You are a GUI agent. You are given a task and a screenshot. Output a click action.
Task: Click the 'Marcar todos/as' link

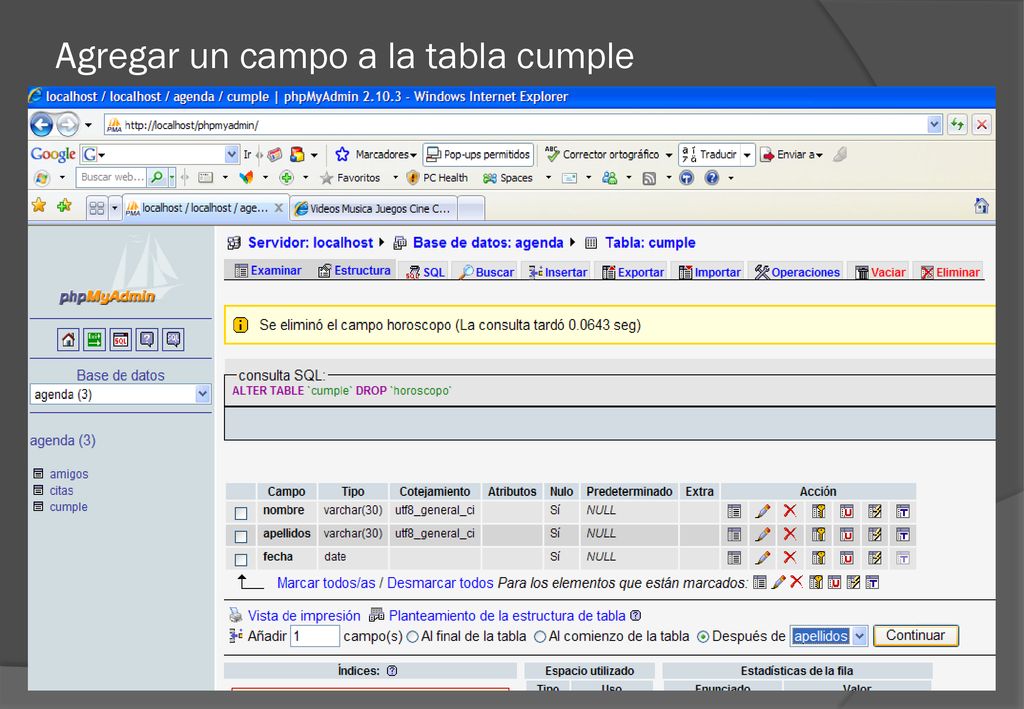point(326,583)
